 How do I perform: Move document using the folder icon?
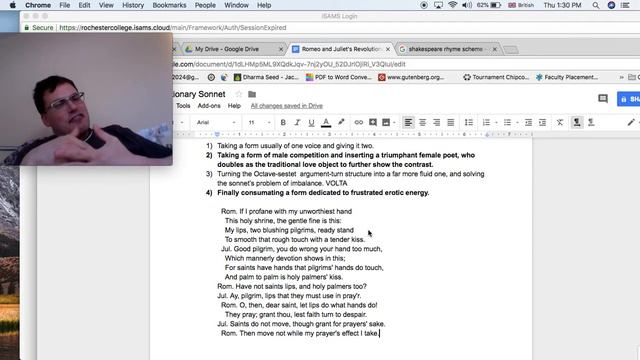pos(252,94)
